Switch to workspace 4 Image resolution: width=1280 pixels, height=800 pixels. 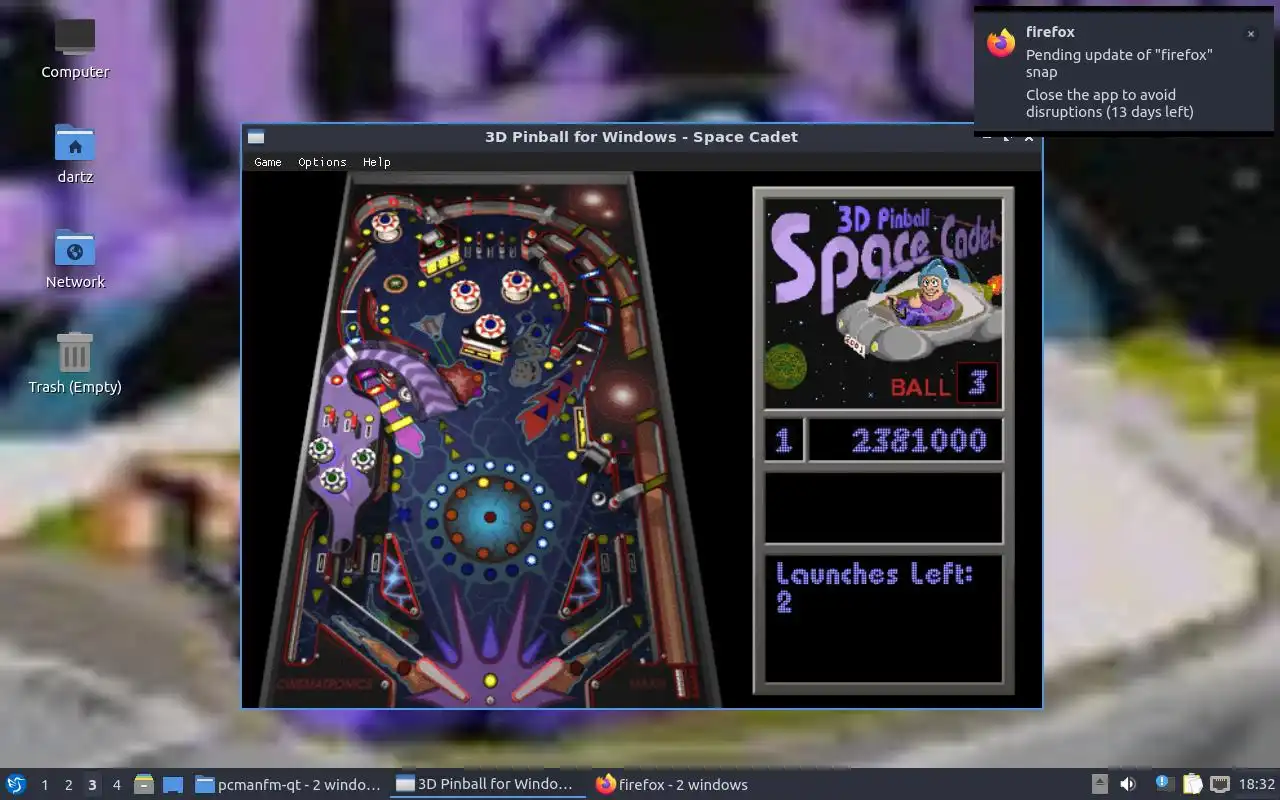click(116, 785)
